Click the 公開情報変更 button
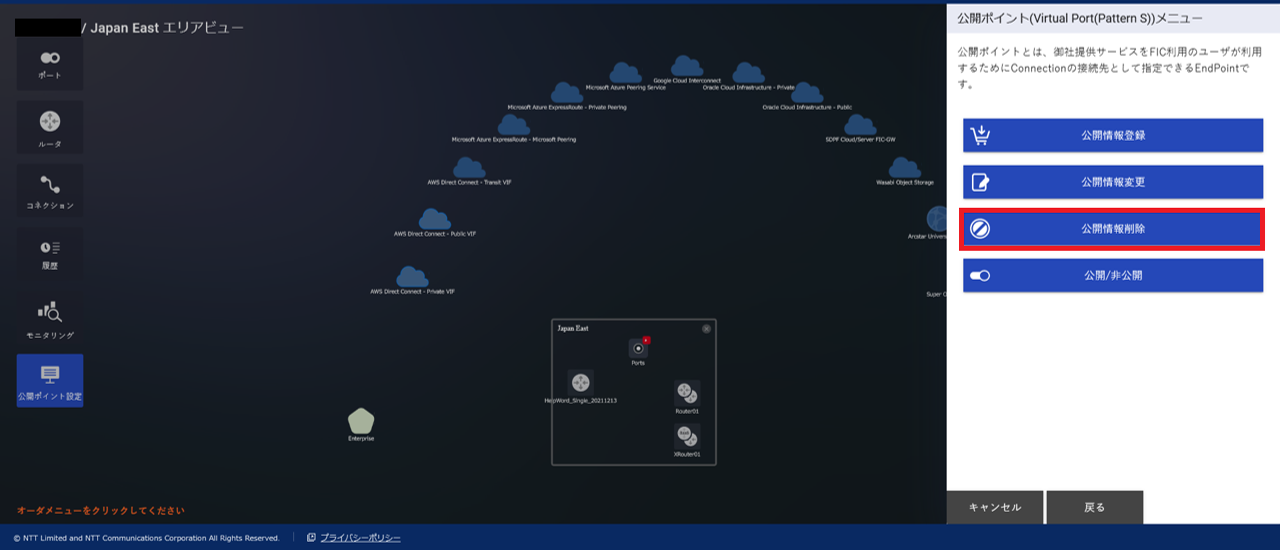The height and width of the screenshot is (550, 1280). tap(1113, 182)
